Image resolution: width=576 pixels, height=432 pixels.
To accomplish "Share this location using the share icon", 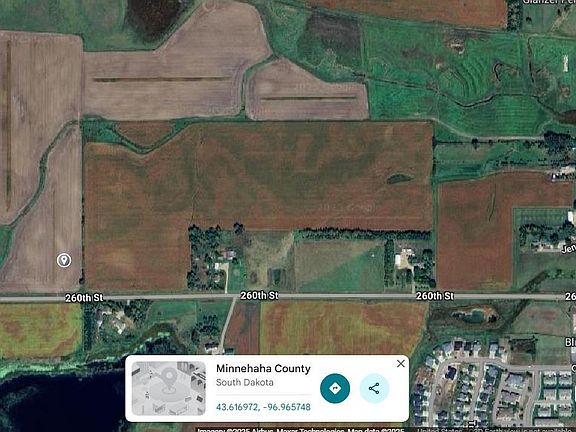I will [x=374, y=388].
